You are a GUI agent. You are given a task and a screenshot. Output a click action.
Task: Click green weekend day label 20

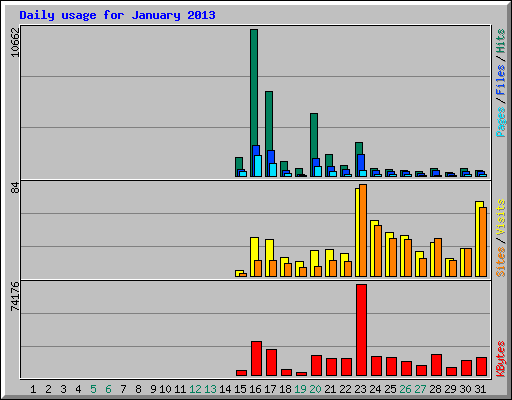click(x=315, y=389)
